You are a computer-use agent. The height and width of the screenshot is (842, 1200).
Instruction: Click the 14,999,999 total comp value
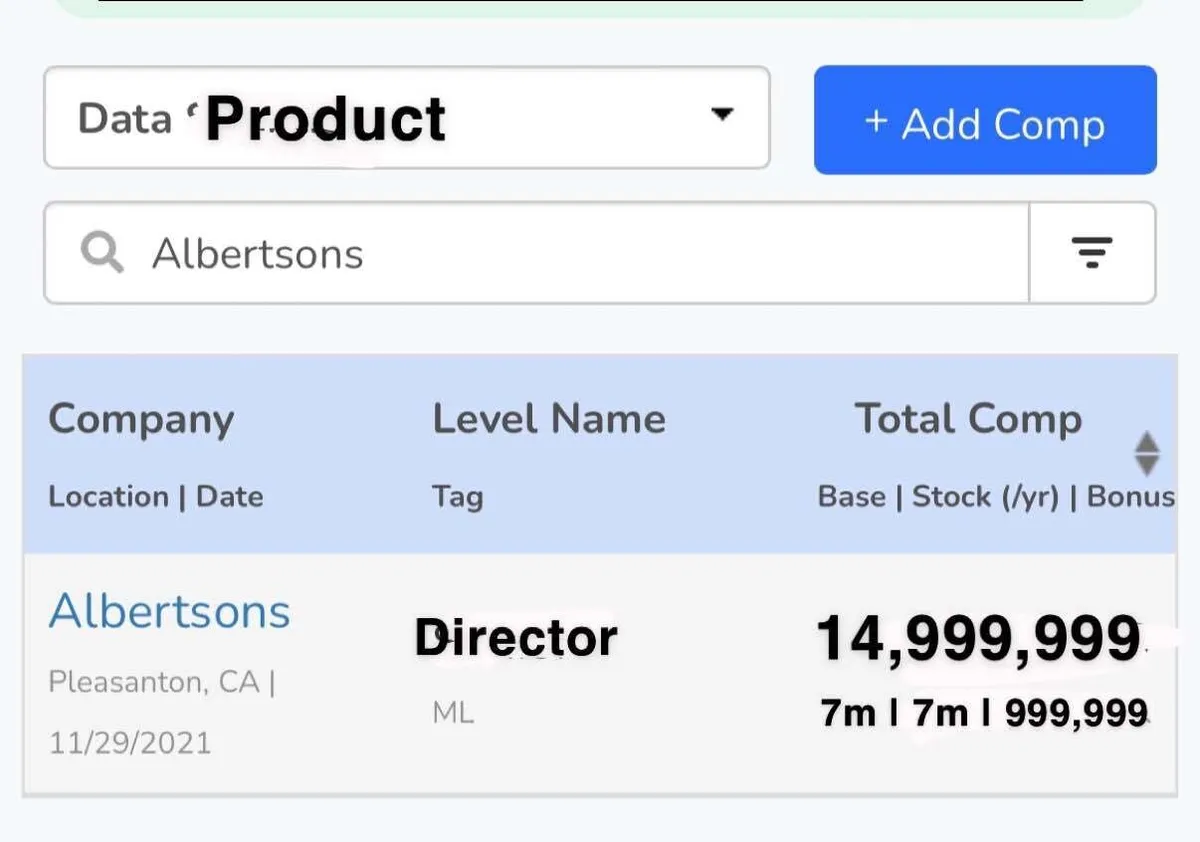click(x=978, y=638)
